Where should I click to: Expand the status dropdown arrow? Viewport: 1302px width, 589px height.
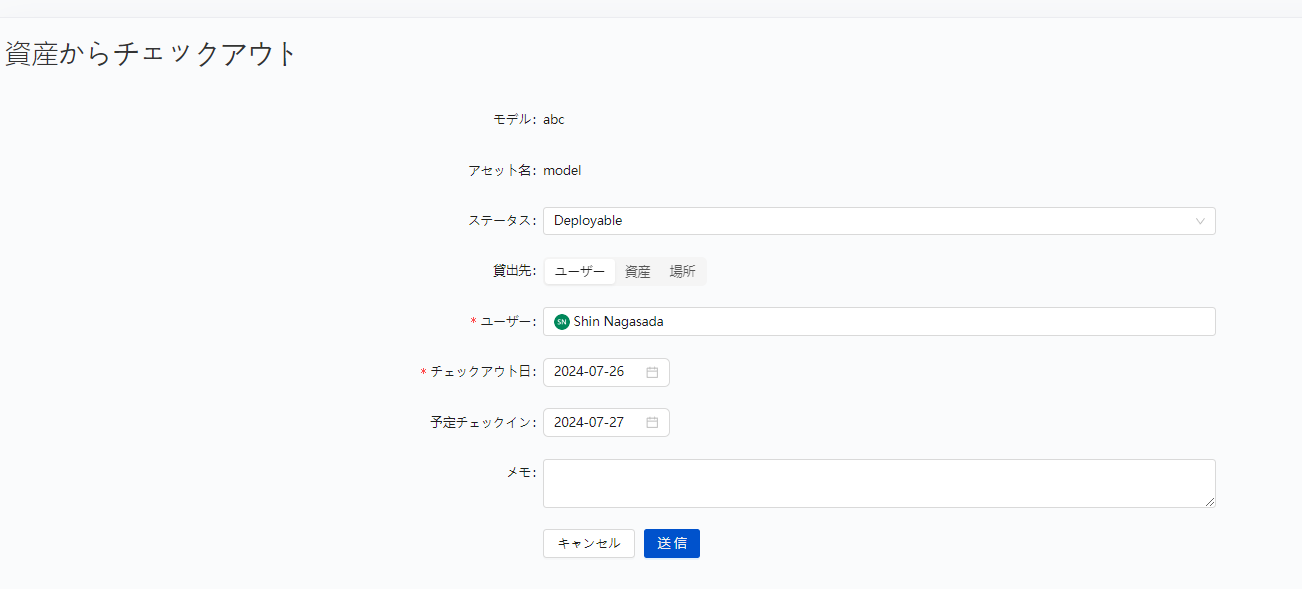pos(1200,221)
